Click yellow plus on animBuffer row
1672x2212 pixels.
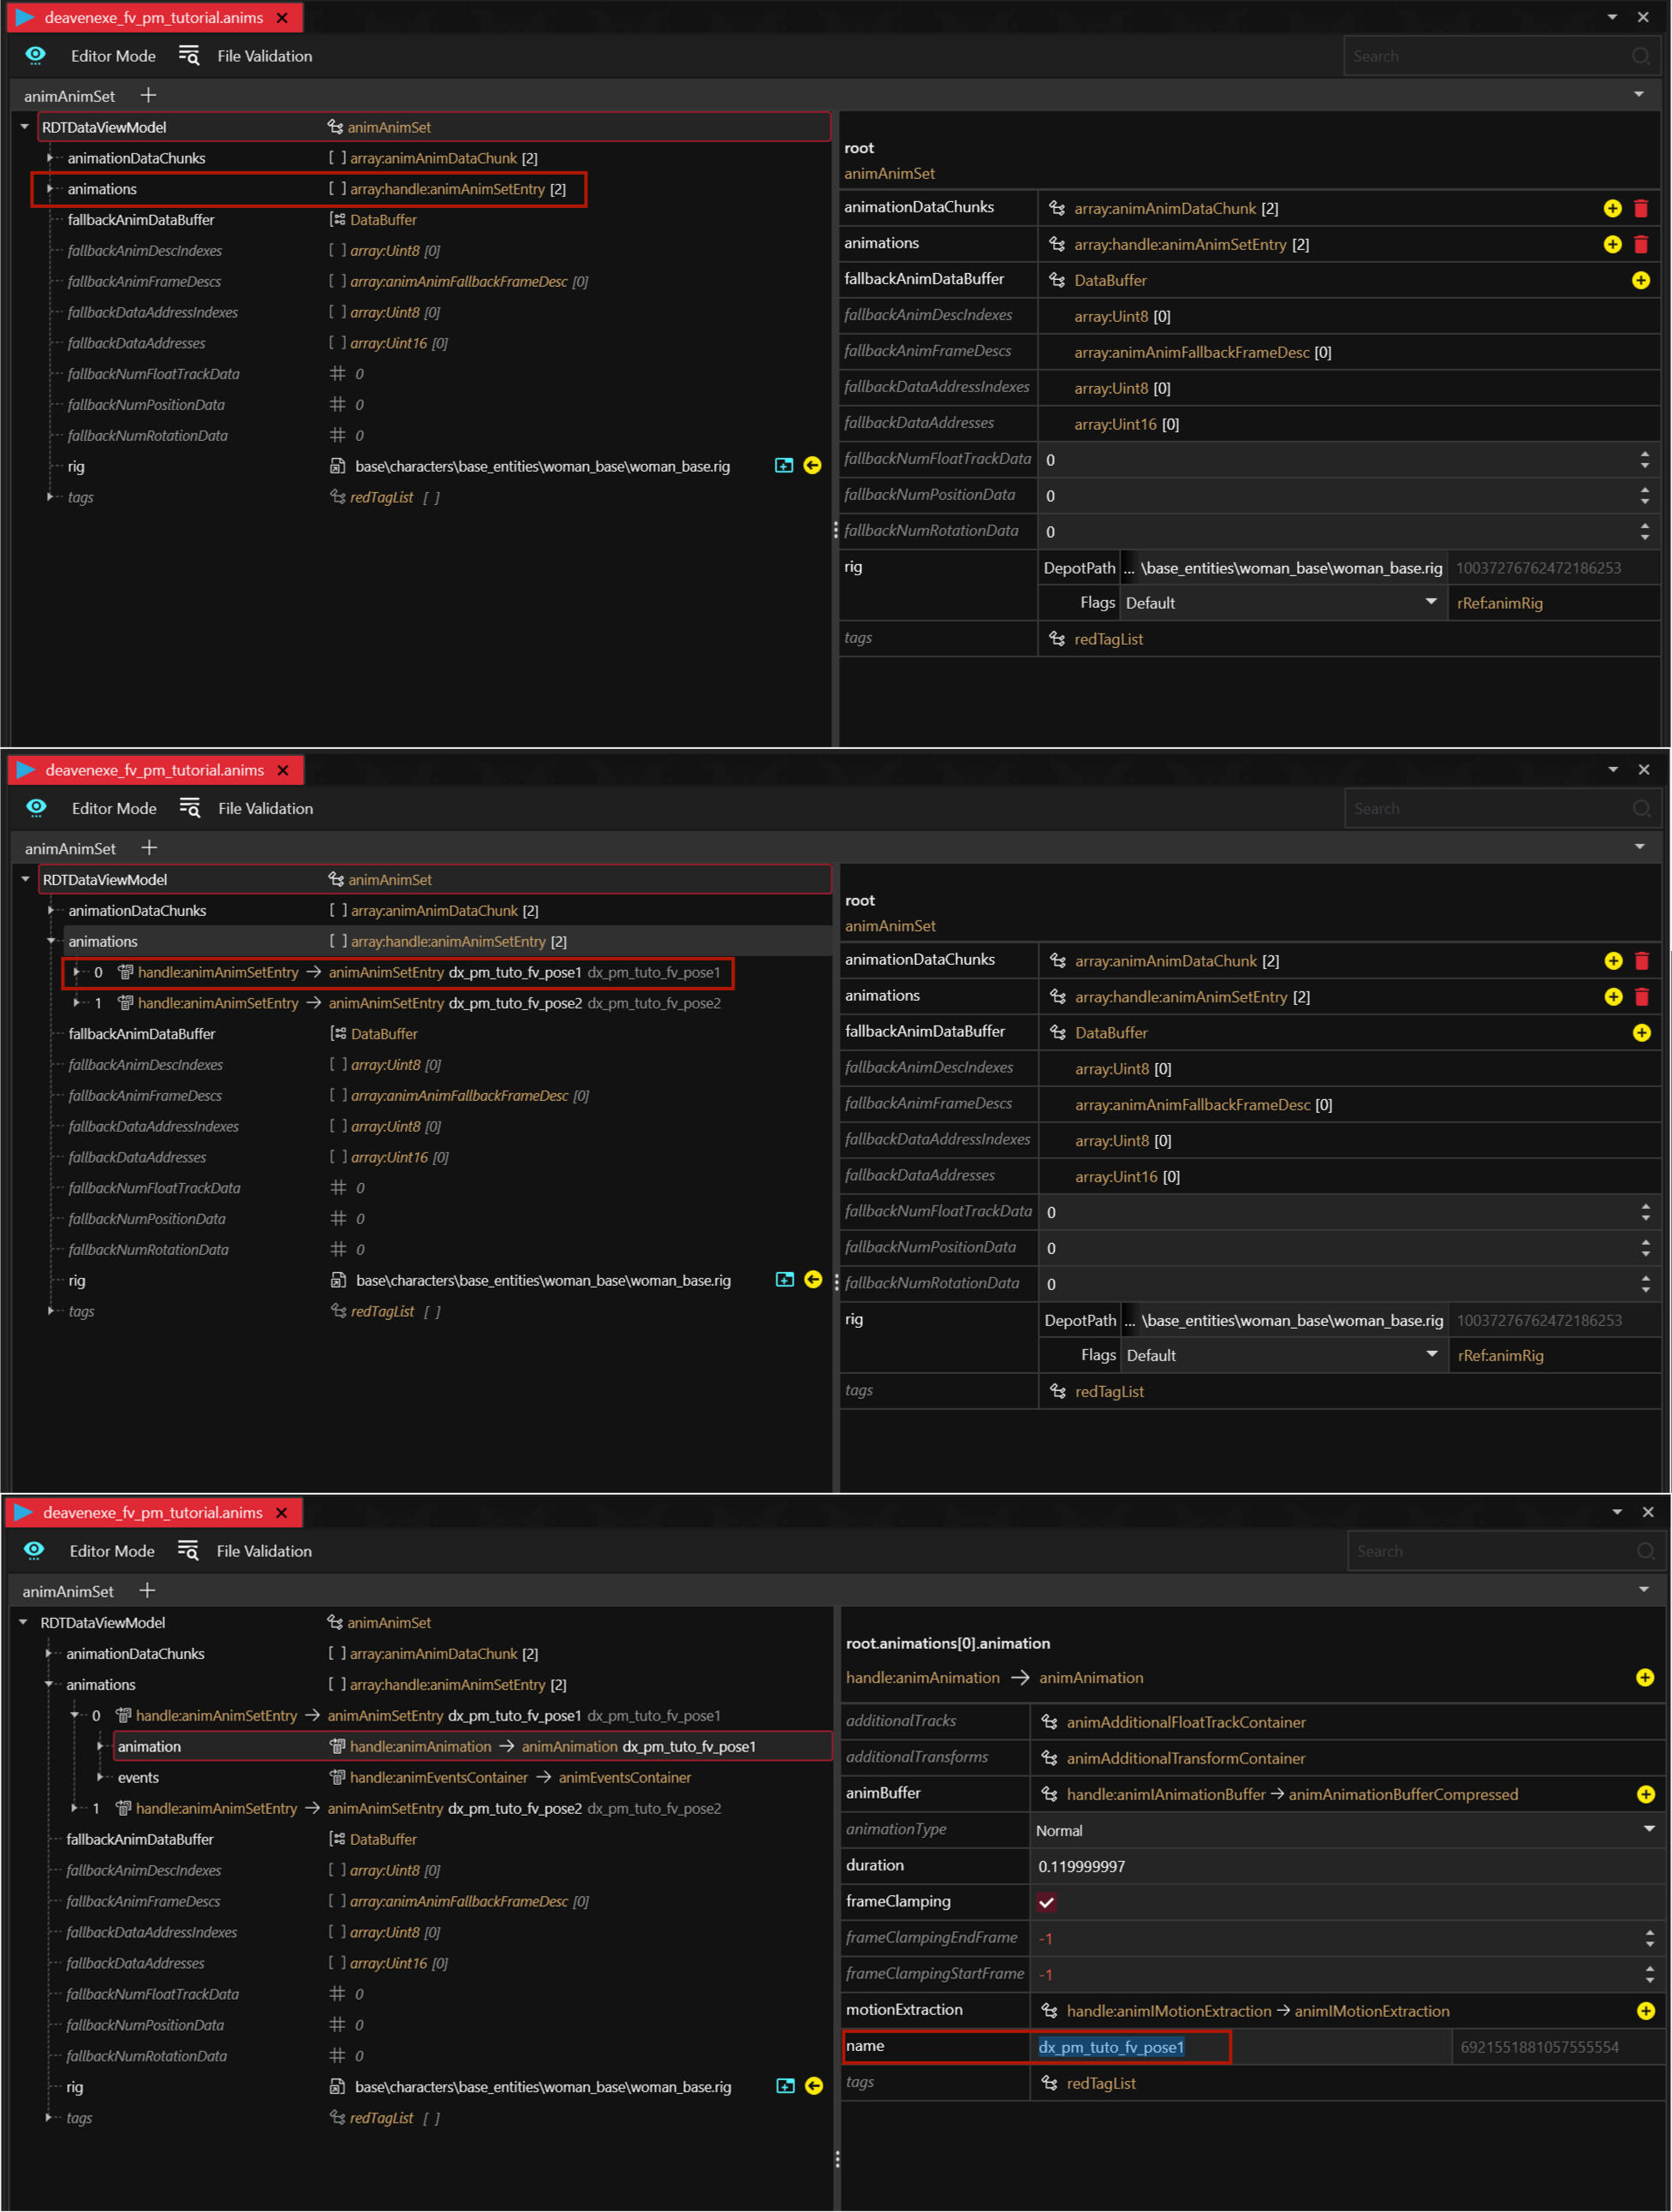pos(1645,1794)
